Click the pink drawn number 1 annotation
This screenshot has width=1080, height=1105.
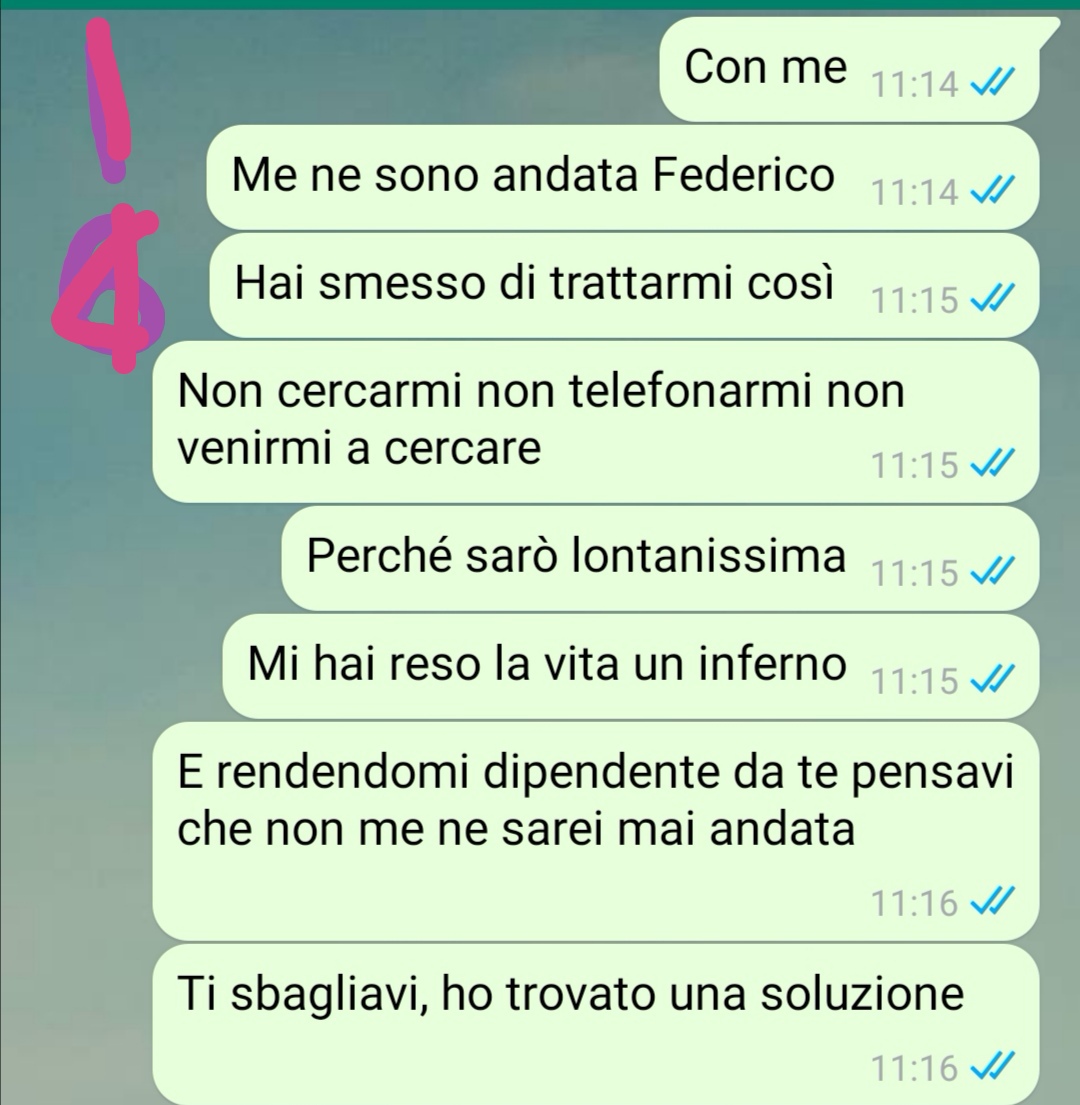tap(107, 100)
